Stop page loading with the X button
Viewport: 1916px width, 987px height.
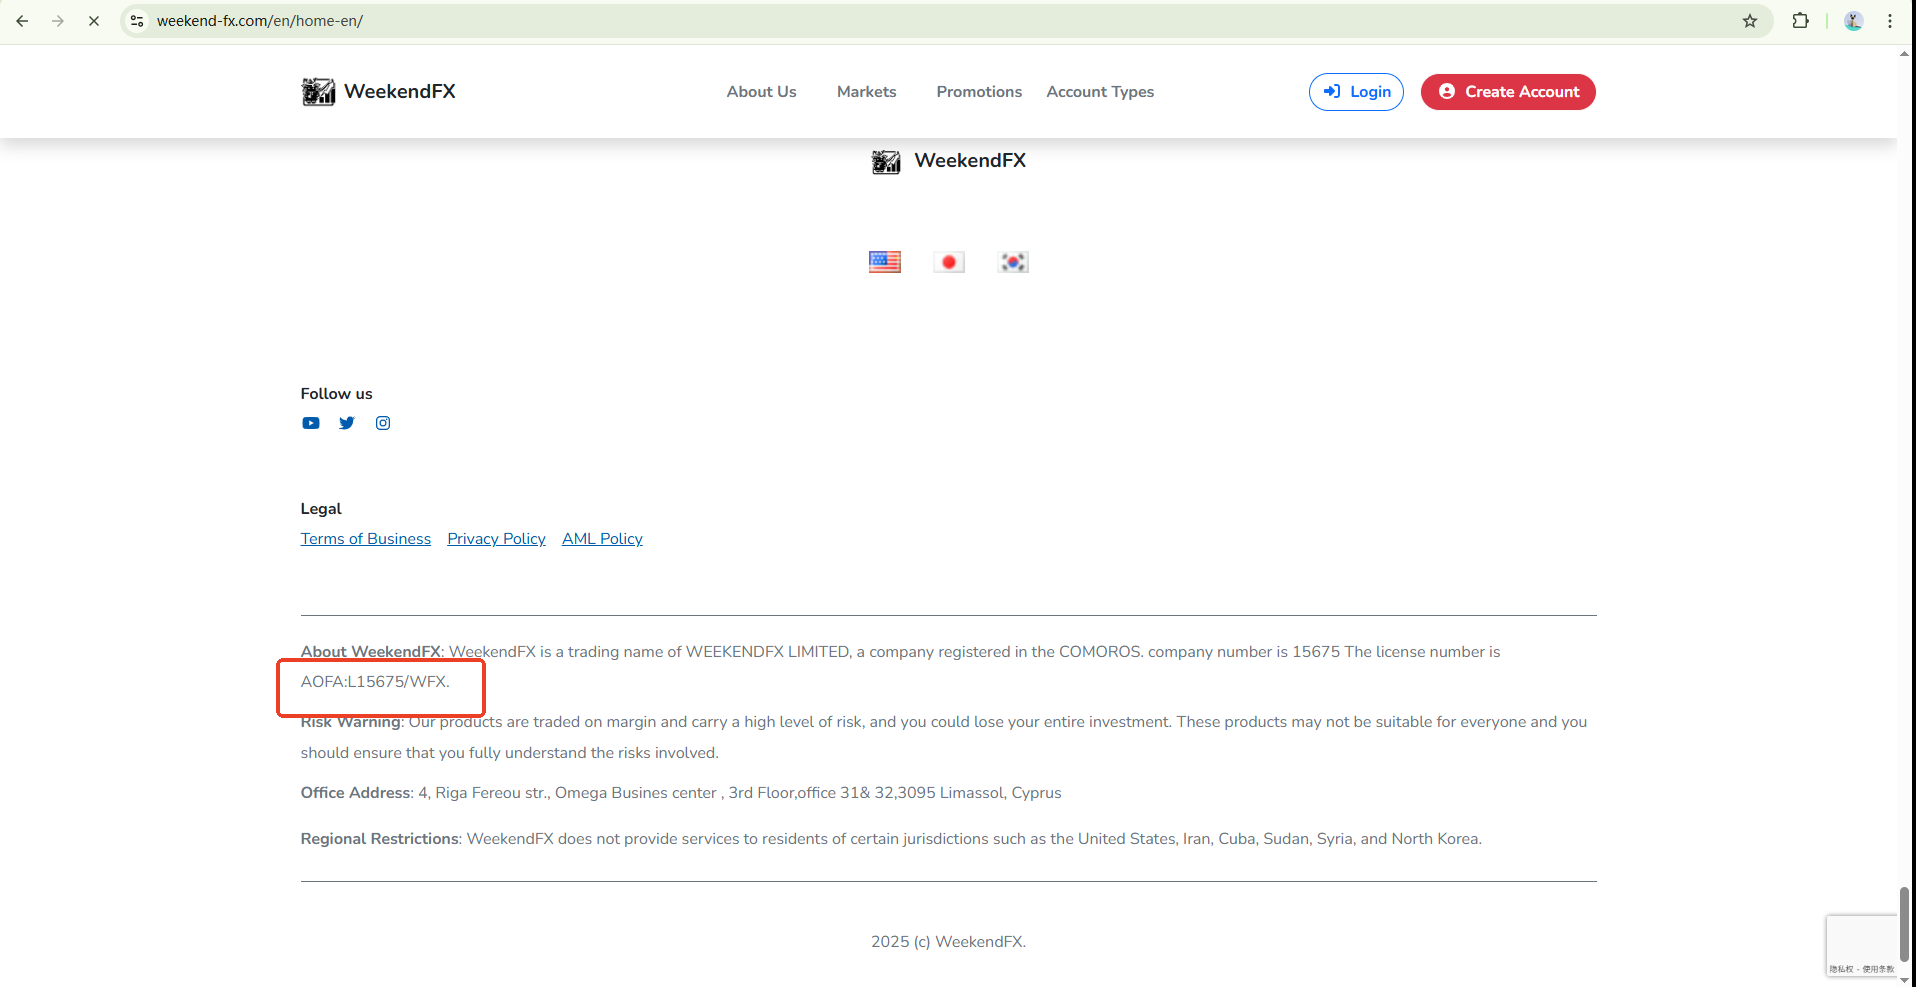(94, 21)
